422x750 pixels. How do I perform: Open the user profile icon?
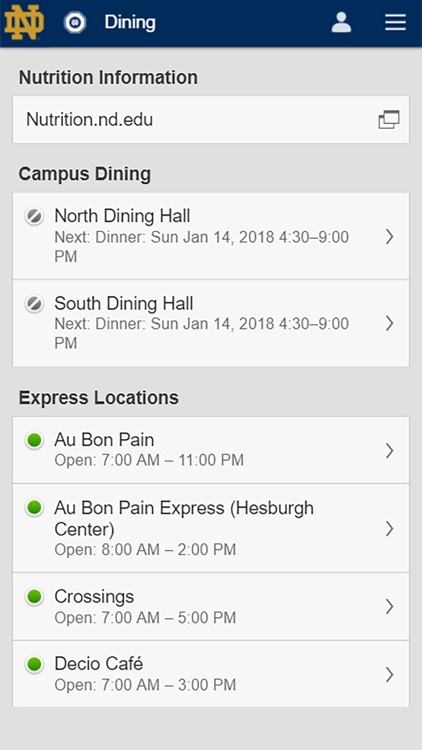coord(341,22)
